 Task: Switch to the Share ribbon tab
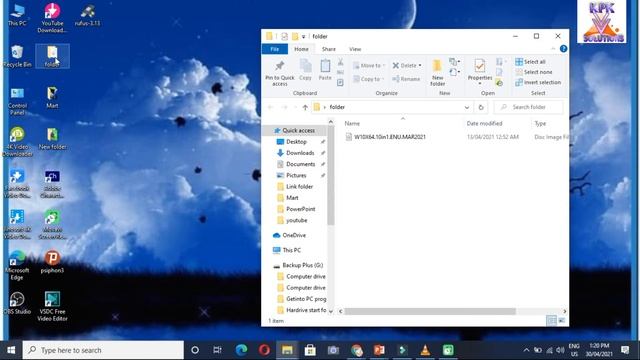point(329,49)
